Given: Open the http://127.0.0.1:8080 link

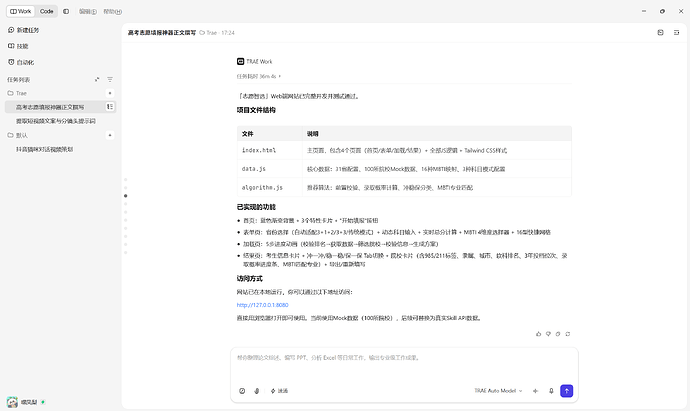Looking at the screenshot, I should 262,305.
